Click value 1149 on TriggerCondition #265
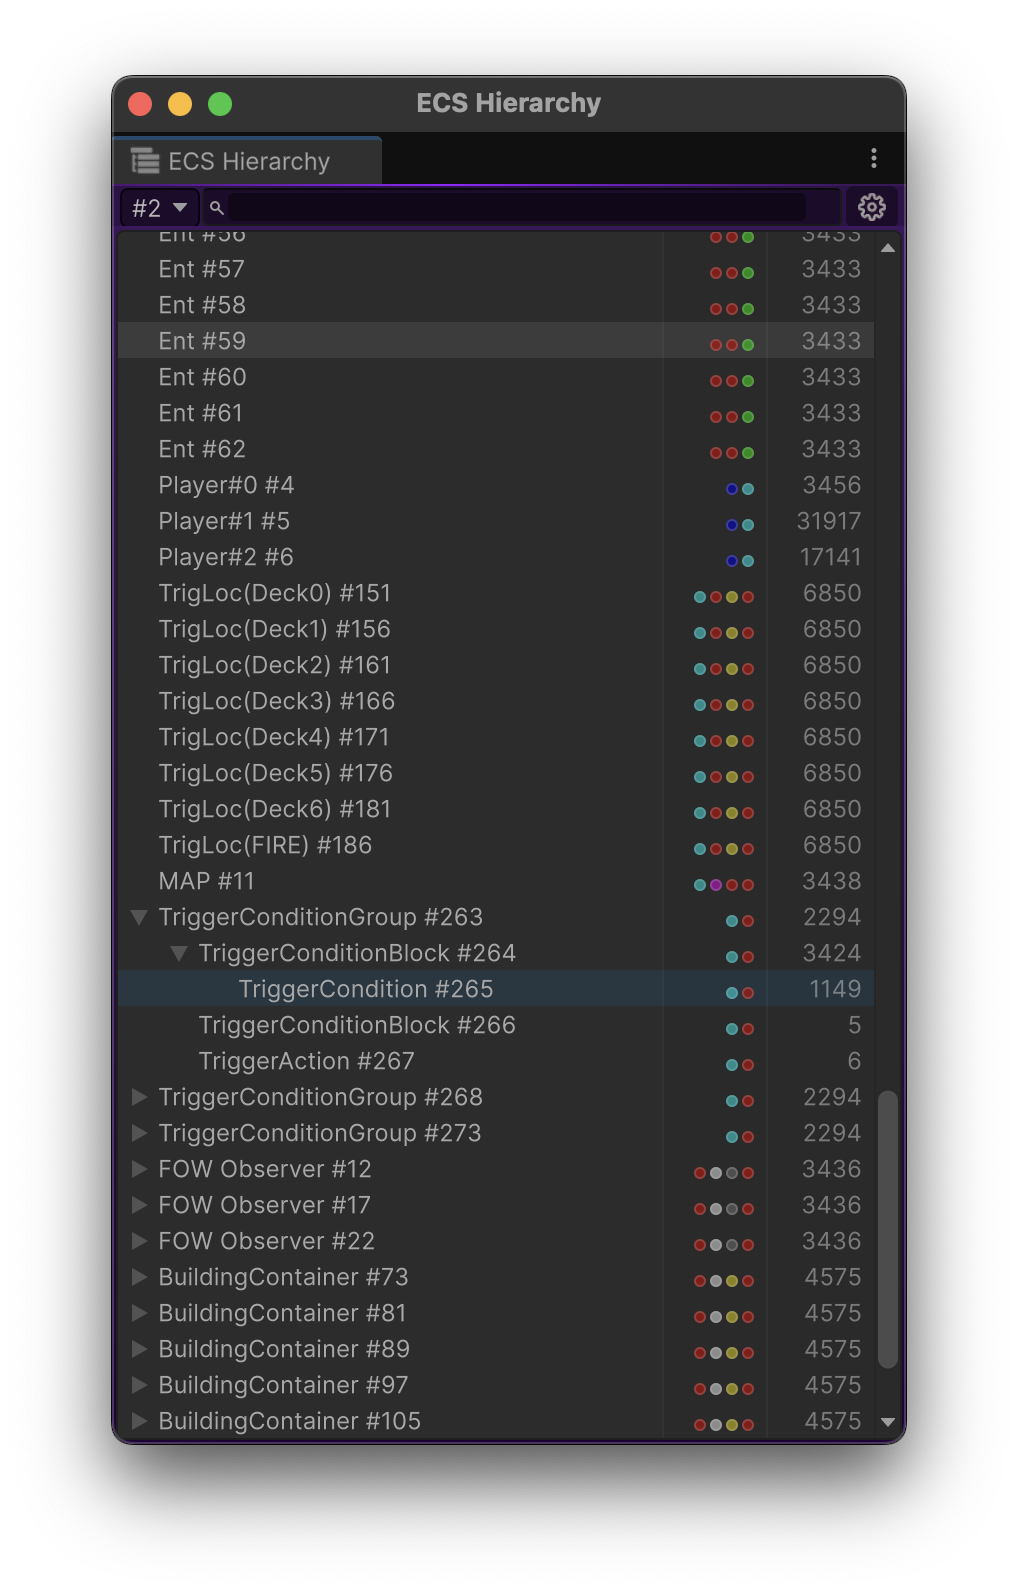The image size is (1018, 1592). [835, 989]
